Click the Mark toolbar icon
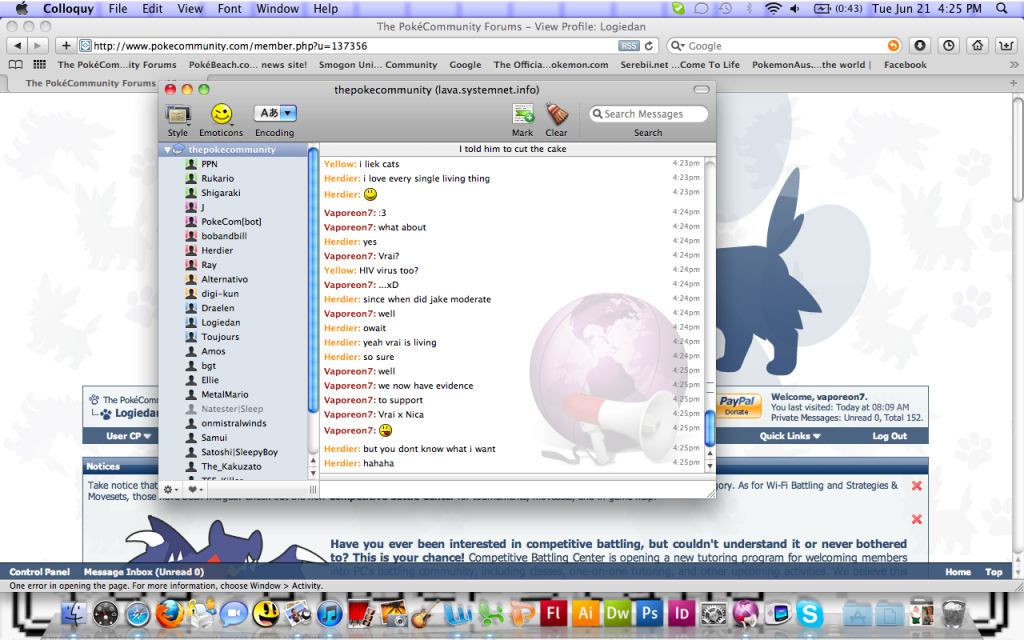The width and height of the screenshot is (1024, 640). (x=522, y=114)
